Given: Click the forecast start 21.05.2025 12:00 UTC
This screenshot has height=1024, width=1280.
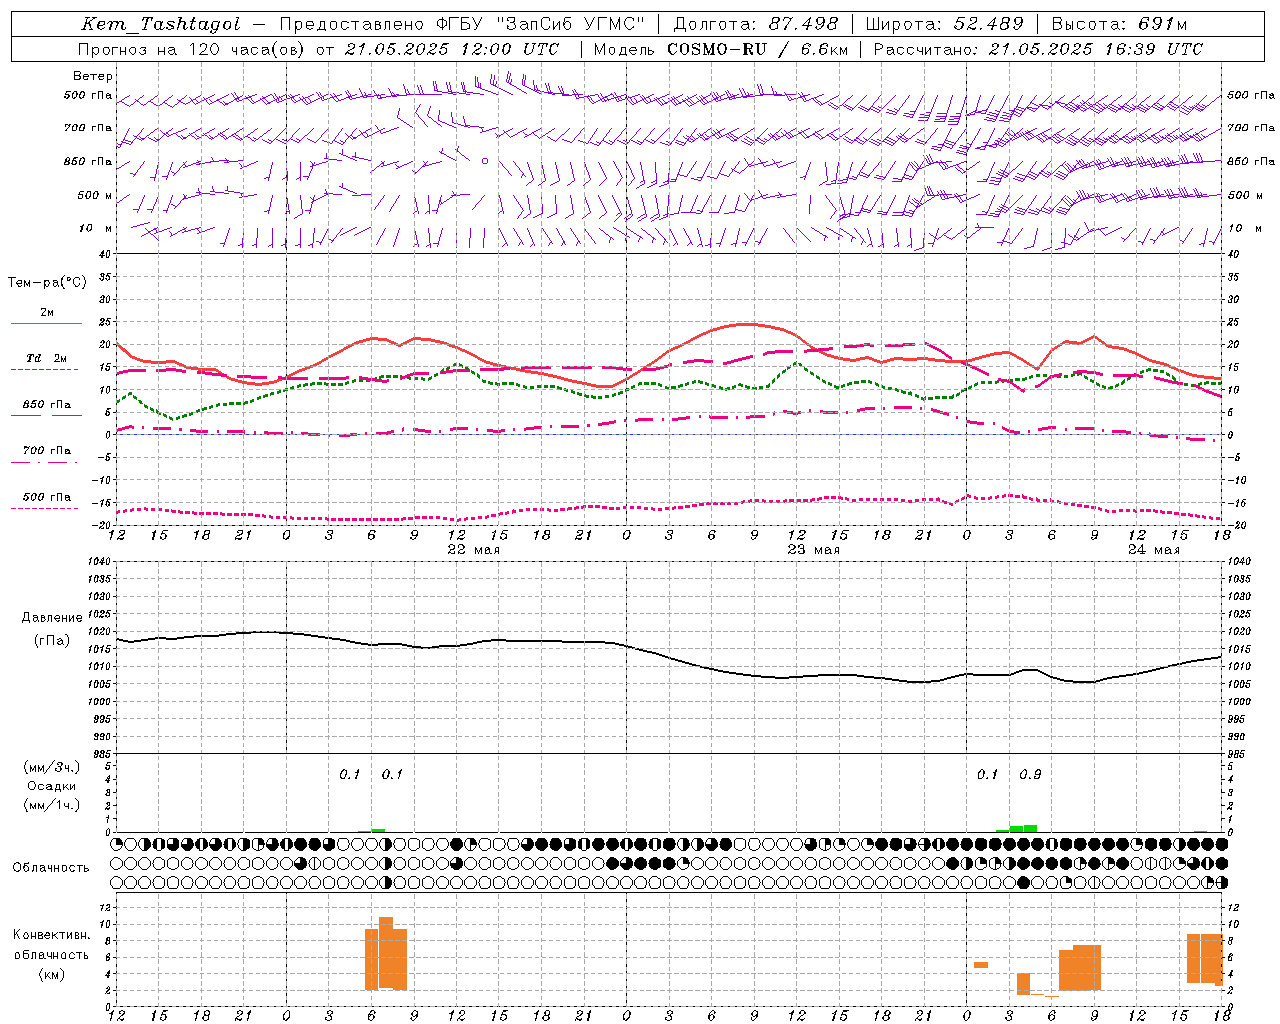Looking at the screenshot, I should [x=452, y=49].
